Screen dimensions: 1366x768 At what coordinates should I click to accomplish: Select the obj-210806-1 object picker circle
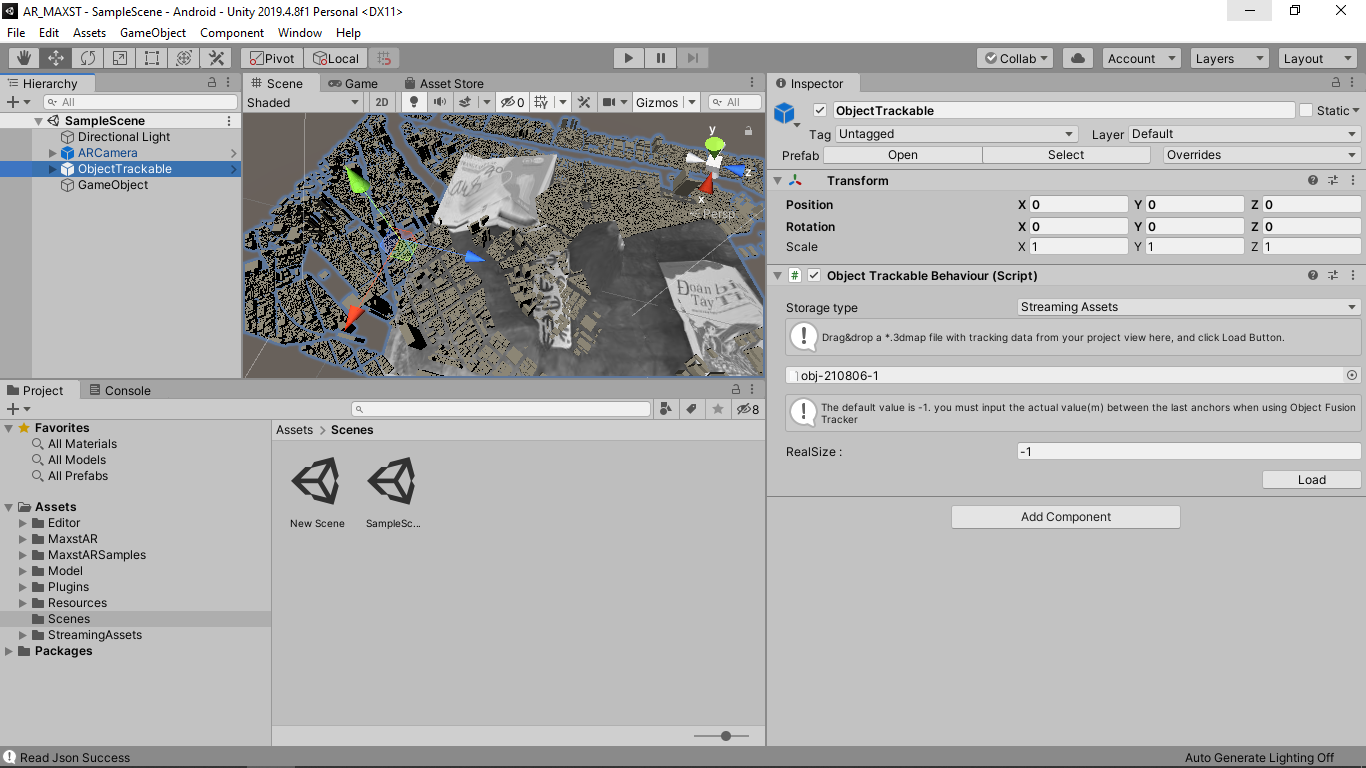pos(1352,375)
